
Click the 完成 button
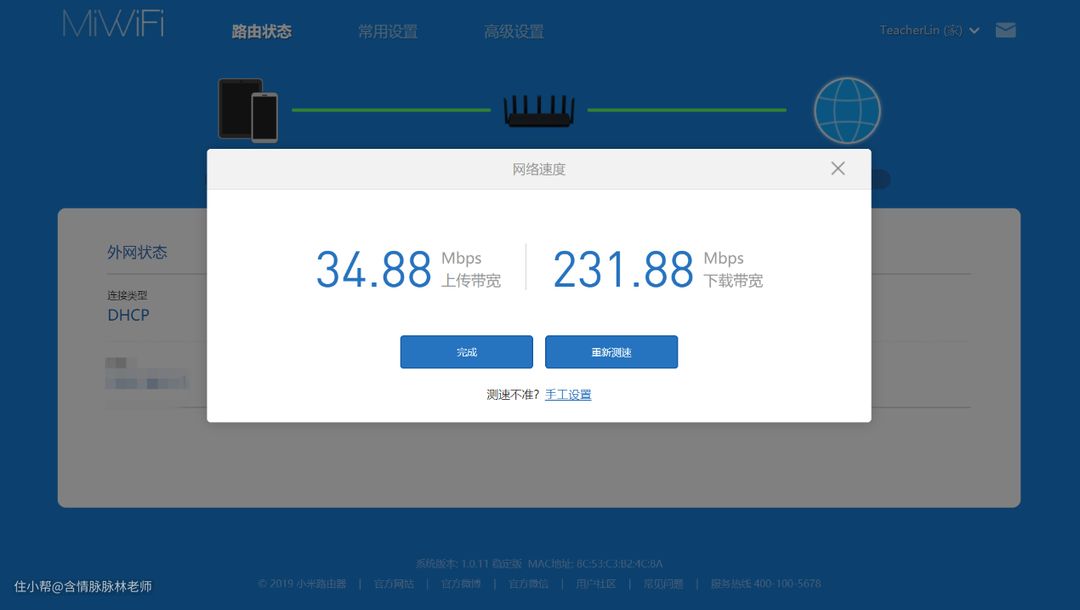pyautogui.click(x=466, y=352)
